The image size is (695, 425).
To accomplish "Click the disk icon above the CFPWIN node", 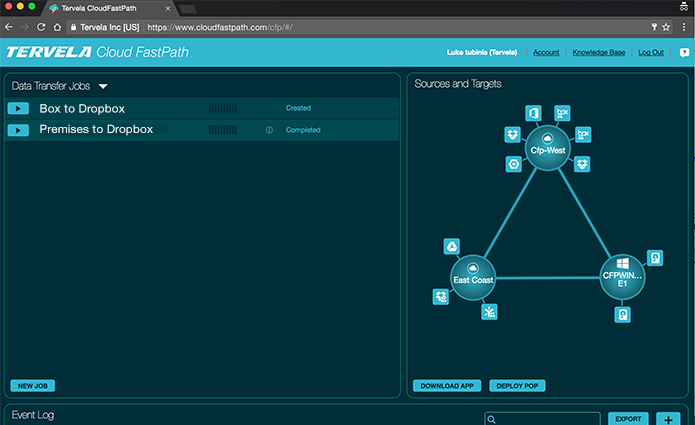I will click(x=655, y=257).
